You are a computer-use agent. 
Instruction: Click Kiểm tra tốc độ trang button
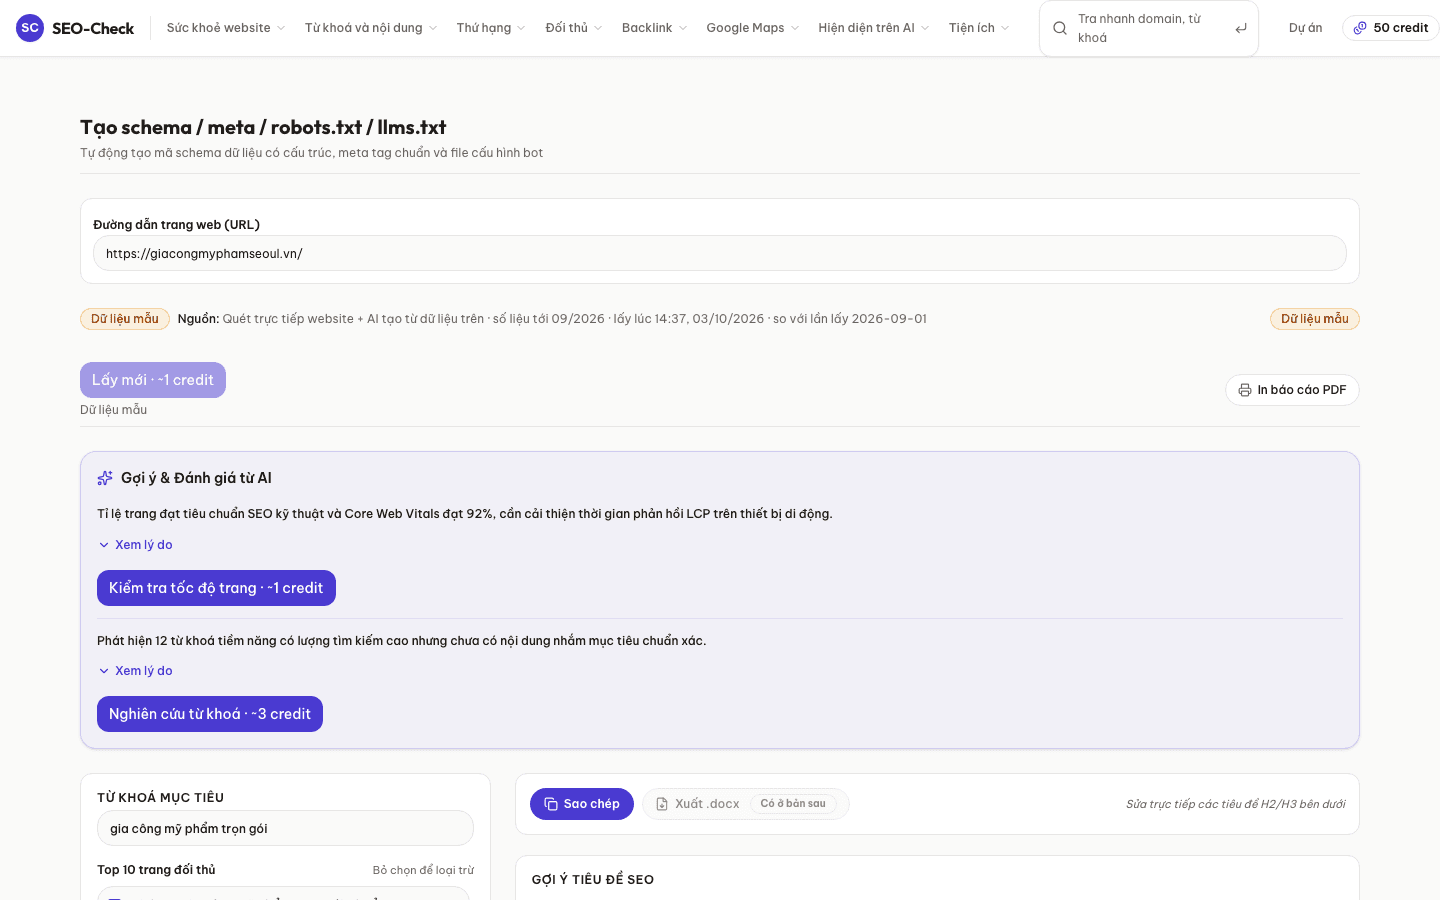pyautogui.click(x=216, y=588)
